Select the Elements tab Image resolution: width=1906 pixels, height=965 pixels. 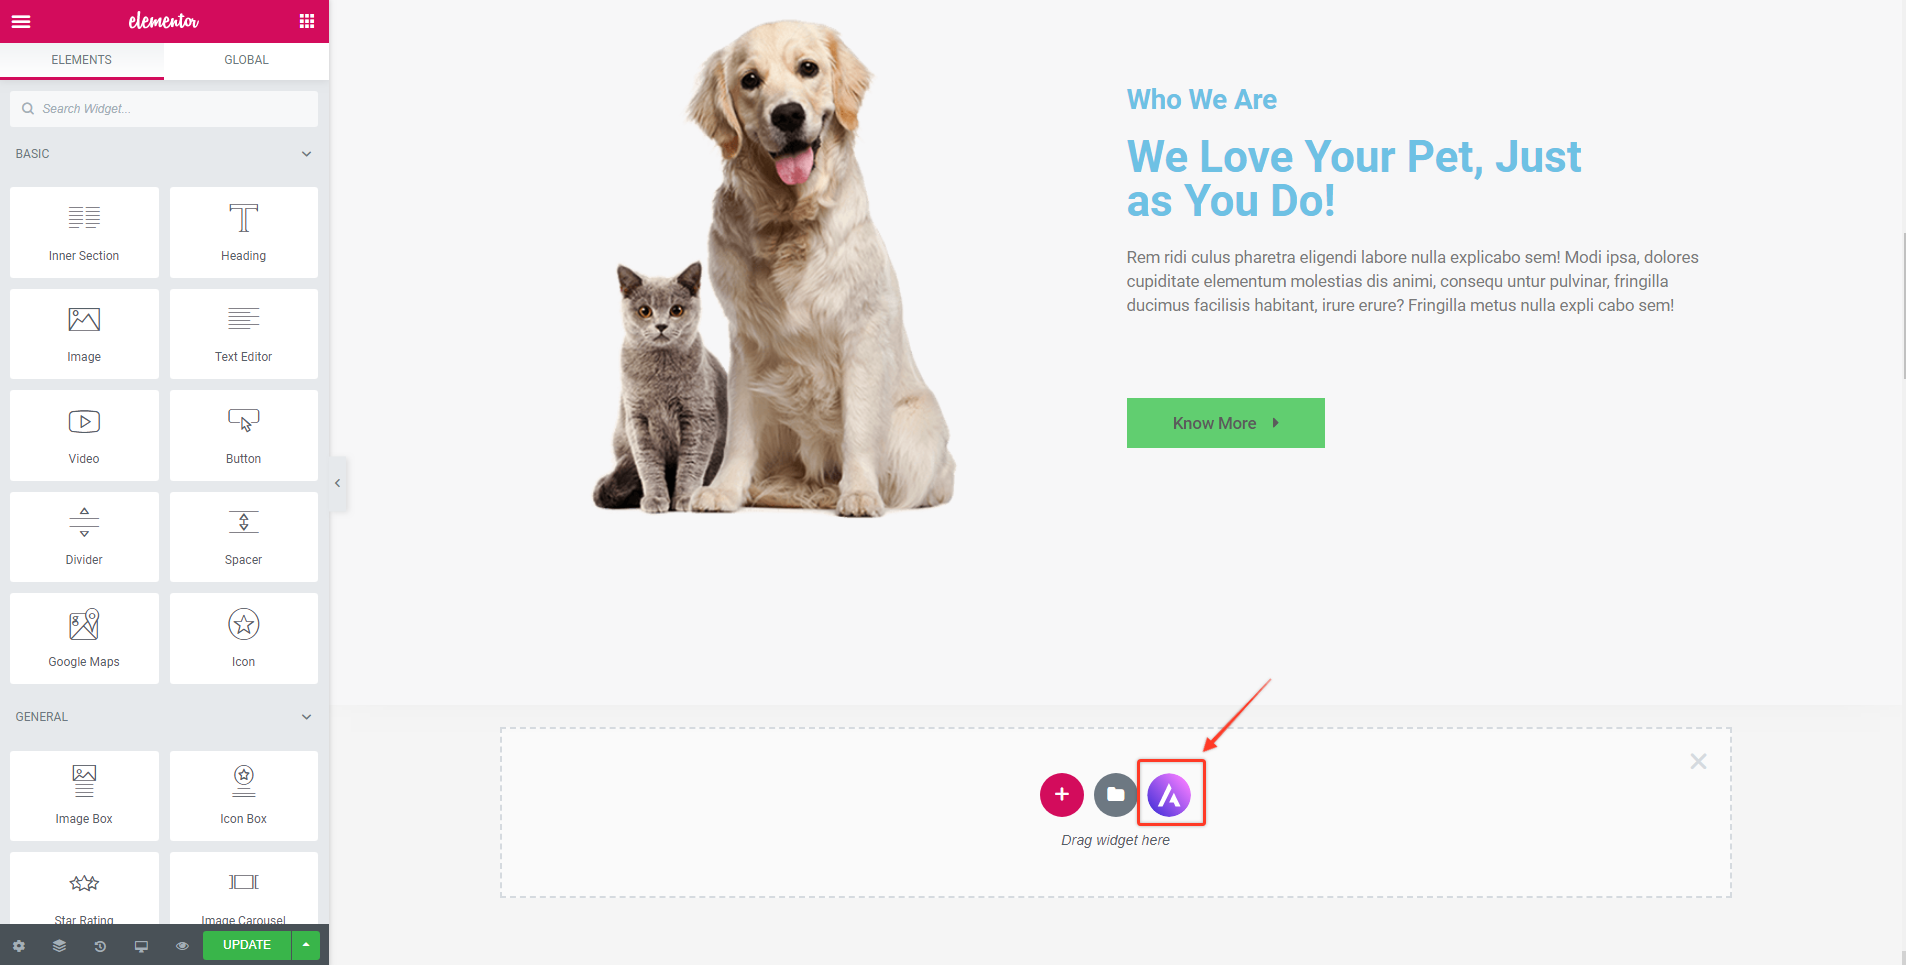point(82,60)
